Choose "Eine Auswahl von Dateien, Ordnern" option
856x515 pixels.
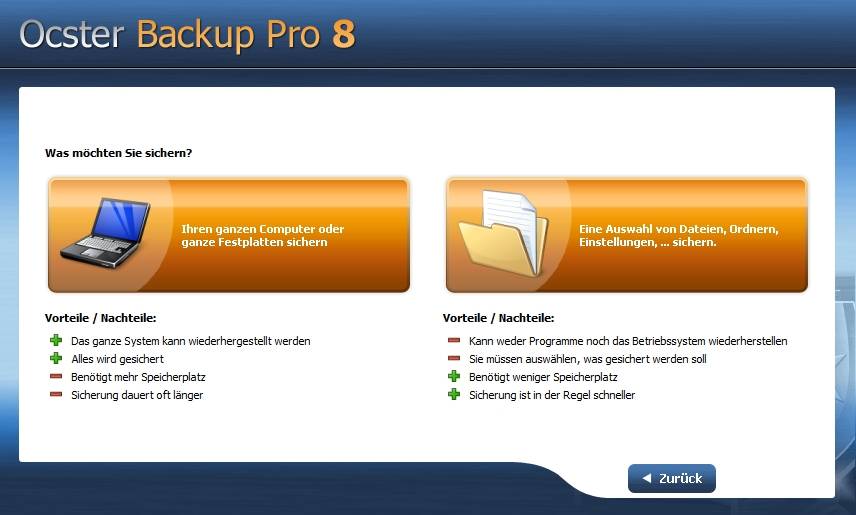tap(627, 235)
